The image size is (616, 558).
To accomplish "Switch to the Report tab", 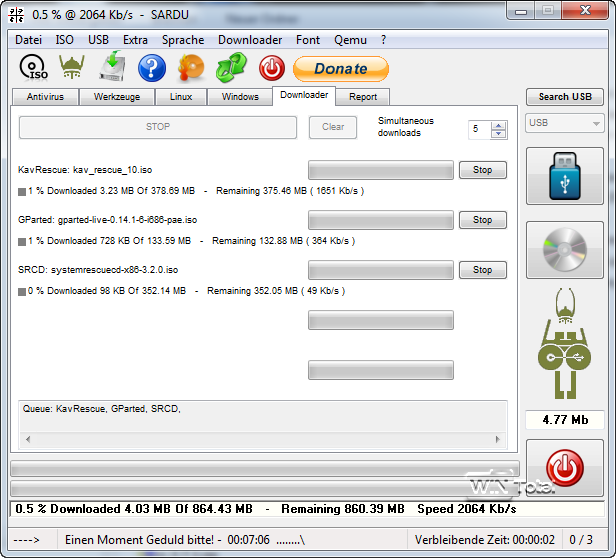I will (x=363, y=97).
